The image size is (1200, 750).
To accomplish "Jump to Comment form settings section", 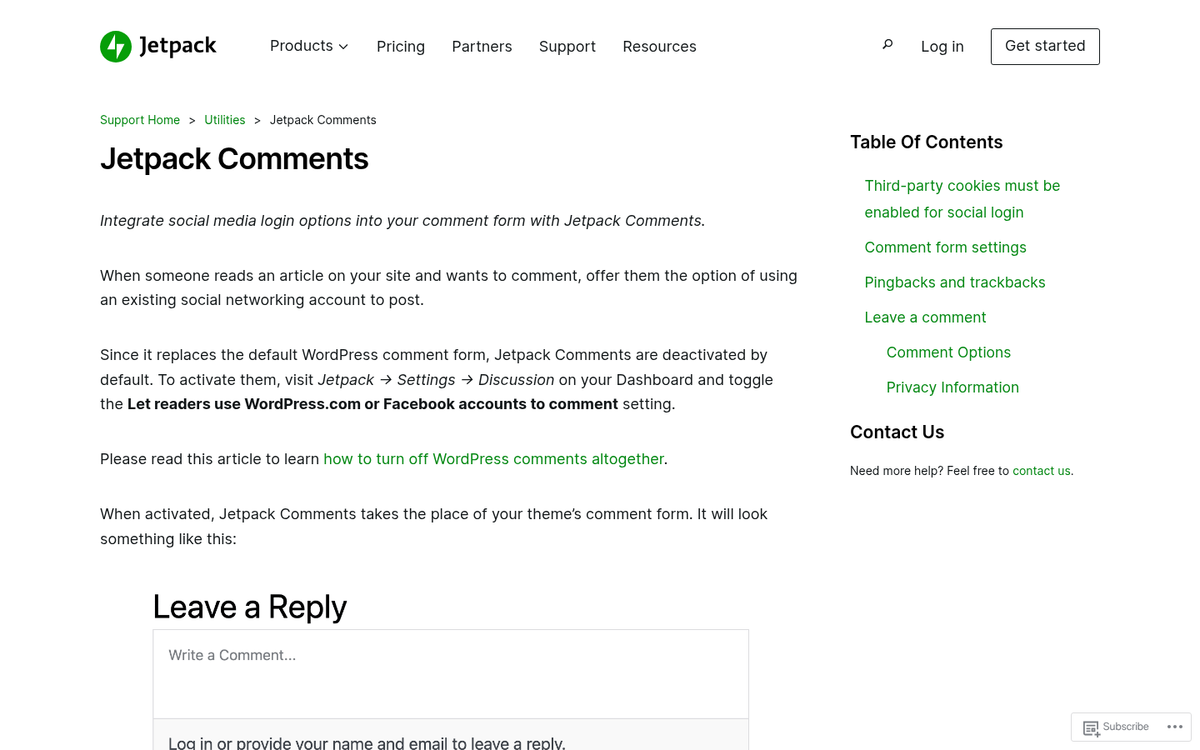I will 945,247.
